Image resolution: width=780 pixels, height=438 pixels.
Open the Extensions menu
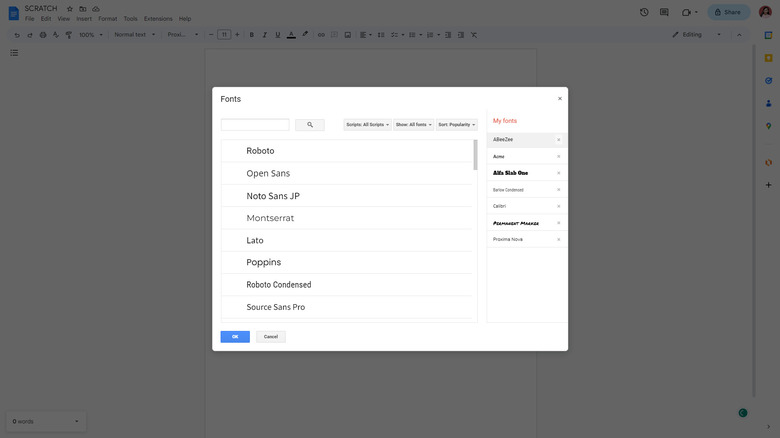click(158, 19)
